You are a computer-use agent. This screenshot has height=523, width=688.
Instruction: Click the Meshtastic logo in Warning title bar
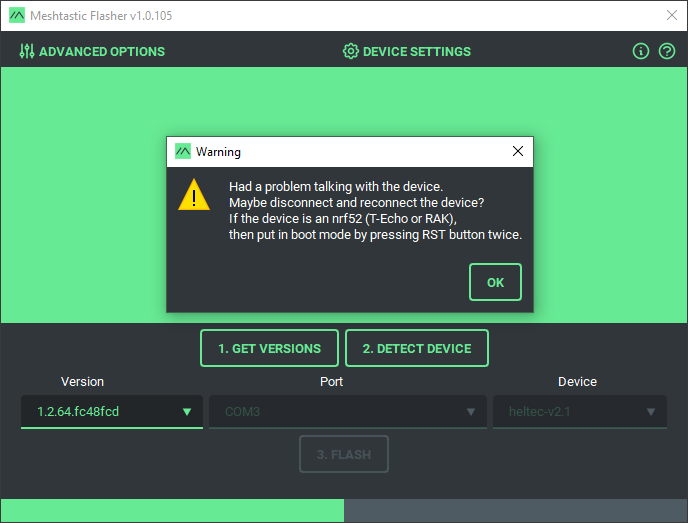pyautogui.click(x=183, y=151)
